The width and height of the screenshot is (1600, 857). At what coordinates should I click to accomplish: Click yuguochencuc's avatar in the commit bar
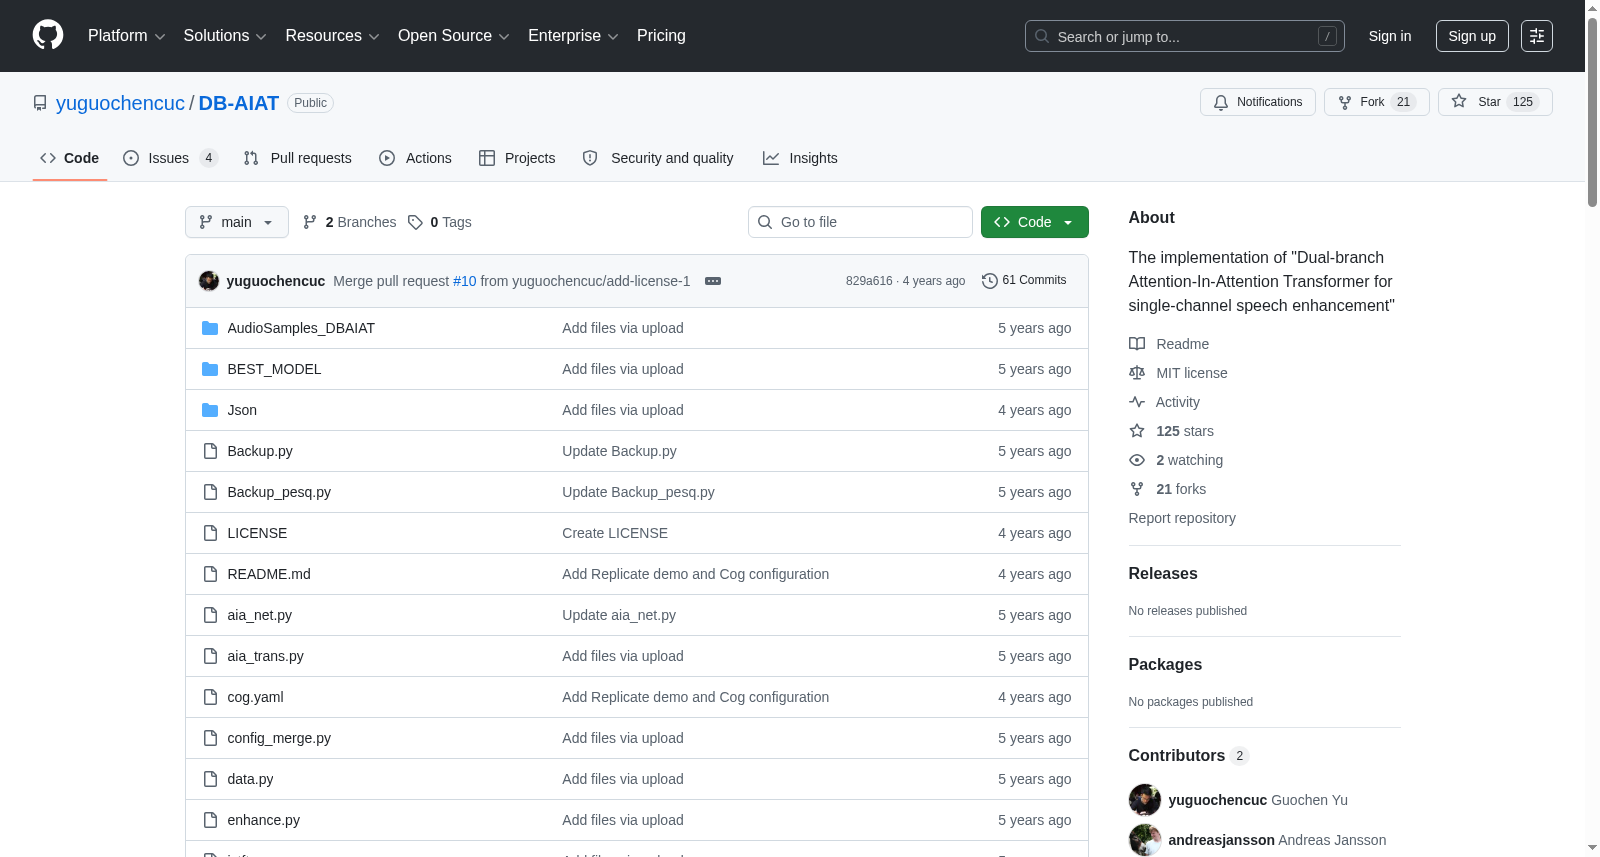[209, 281]
